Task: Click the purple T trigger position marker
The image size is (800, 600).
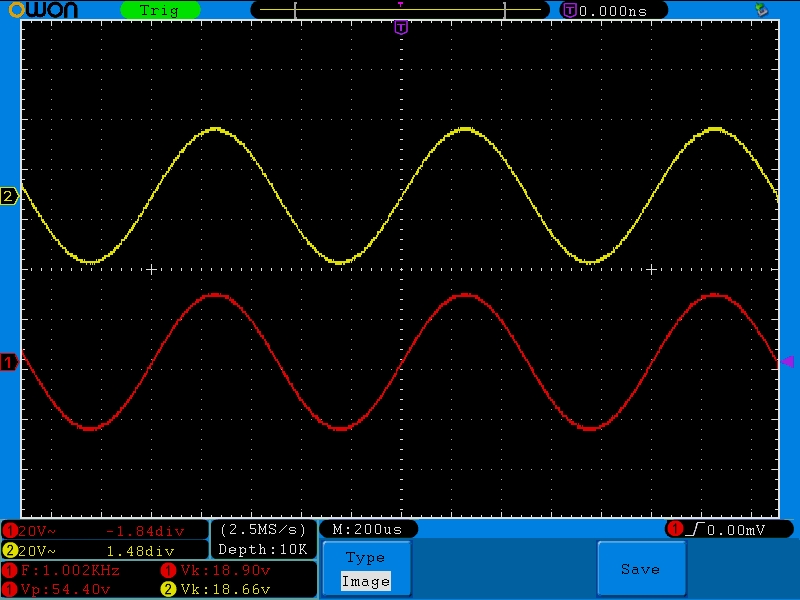Action: click(401, 27)
